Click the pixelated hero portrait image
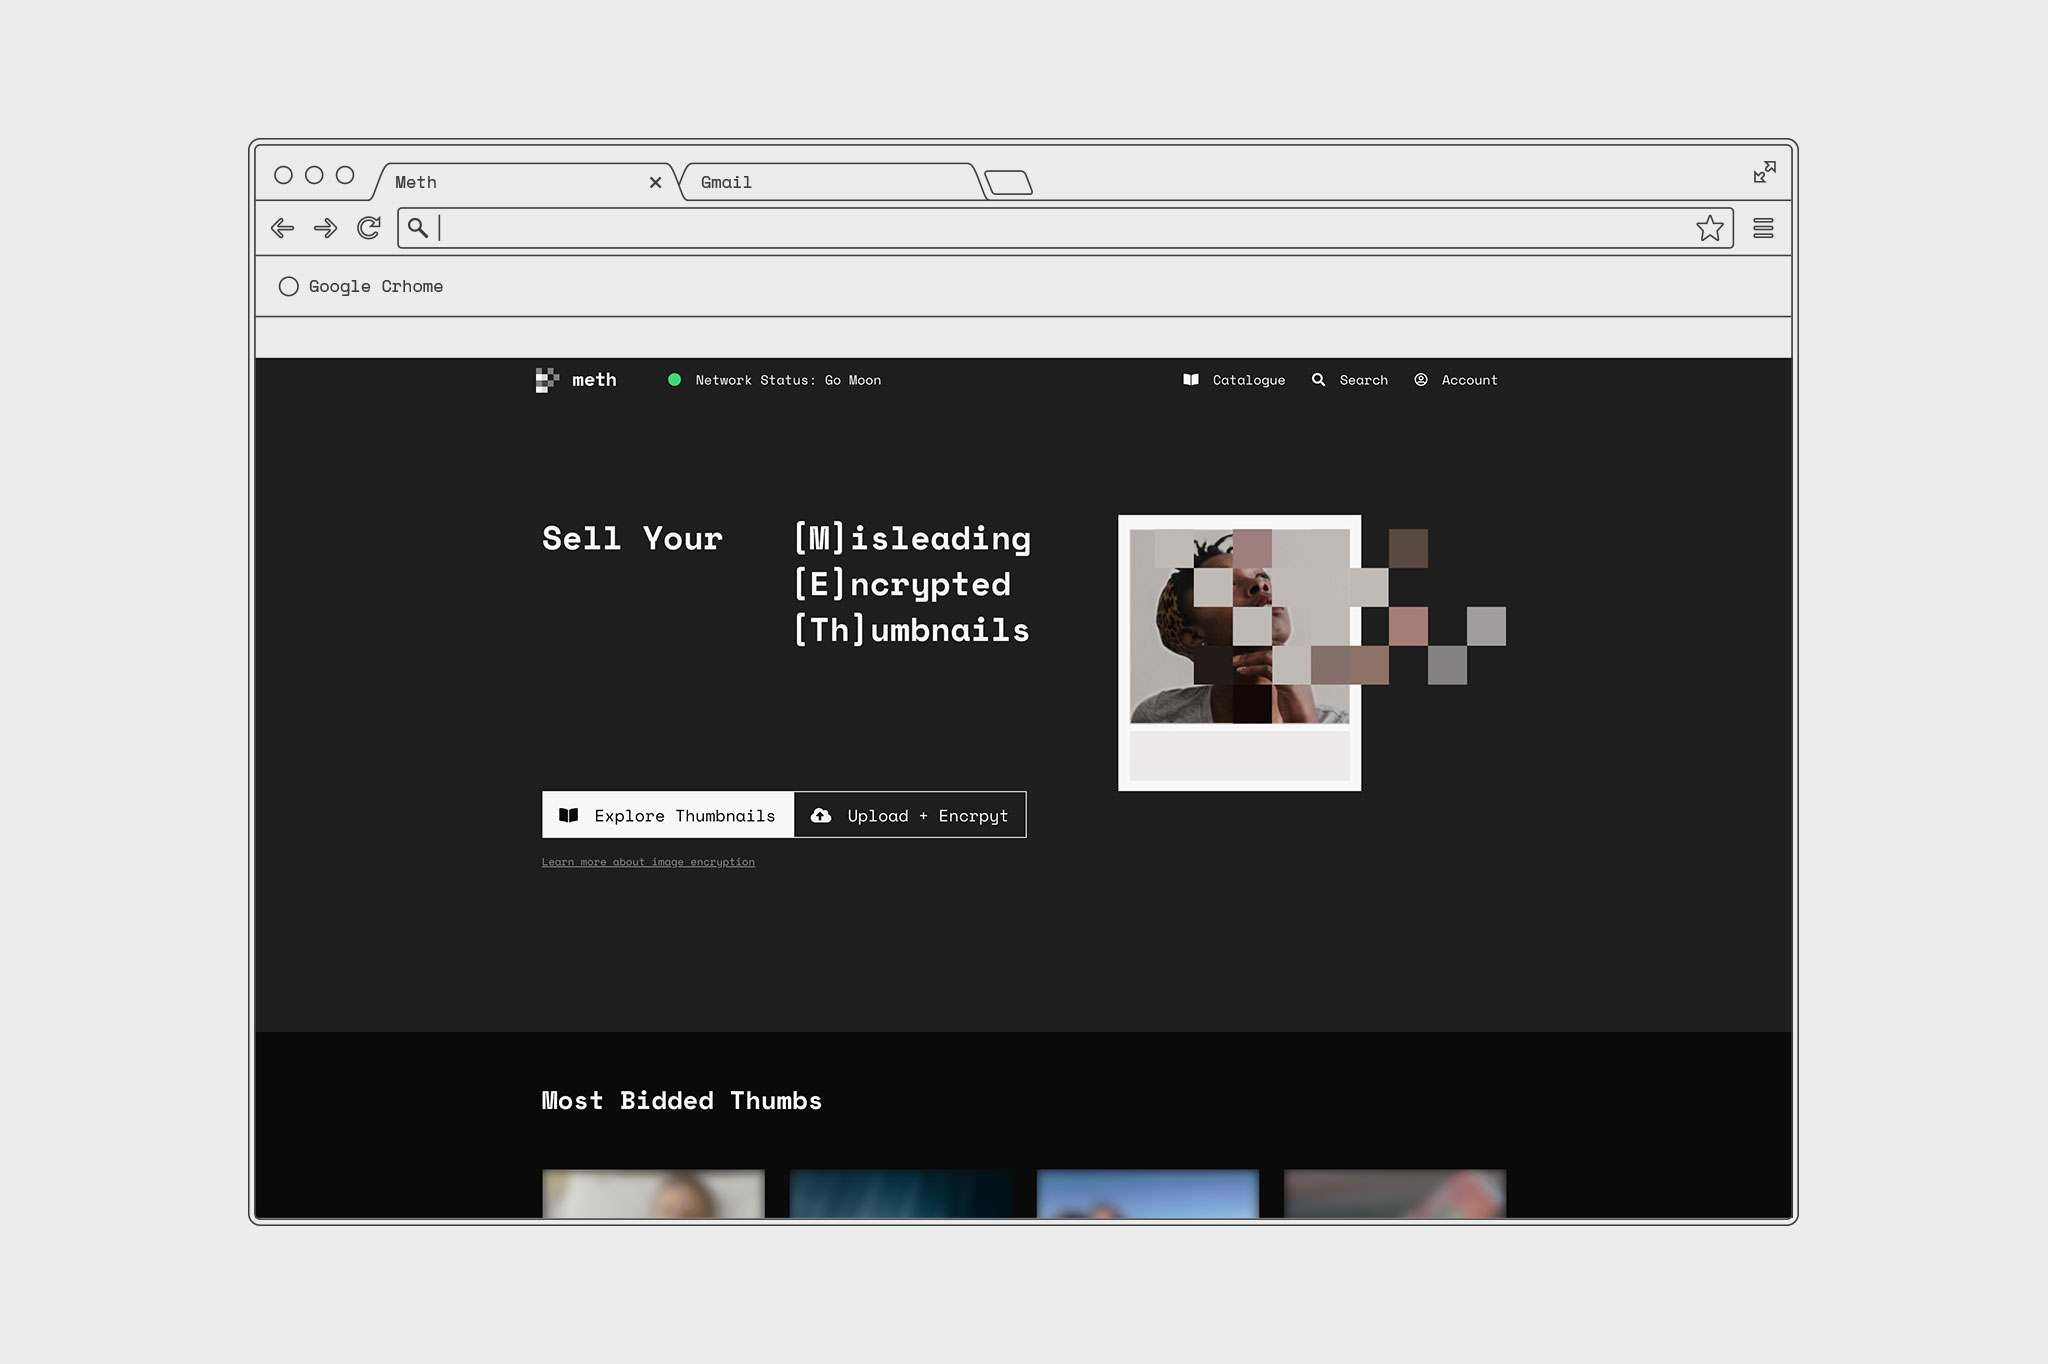This screenshot has width=2048, height=1364. click(1240, 626)
